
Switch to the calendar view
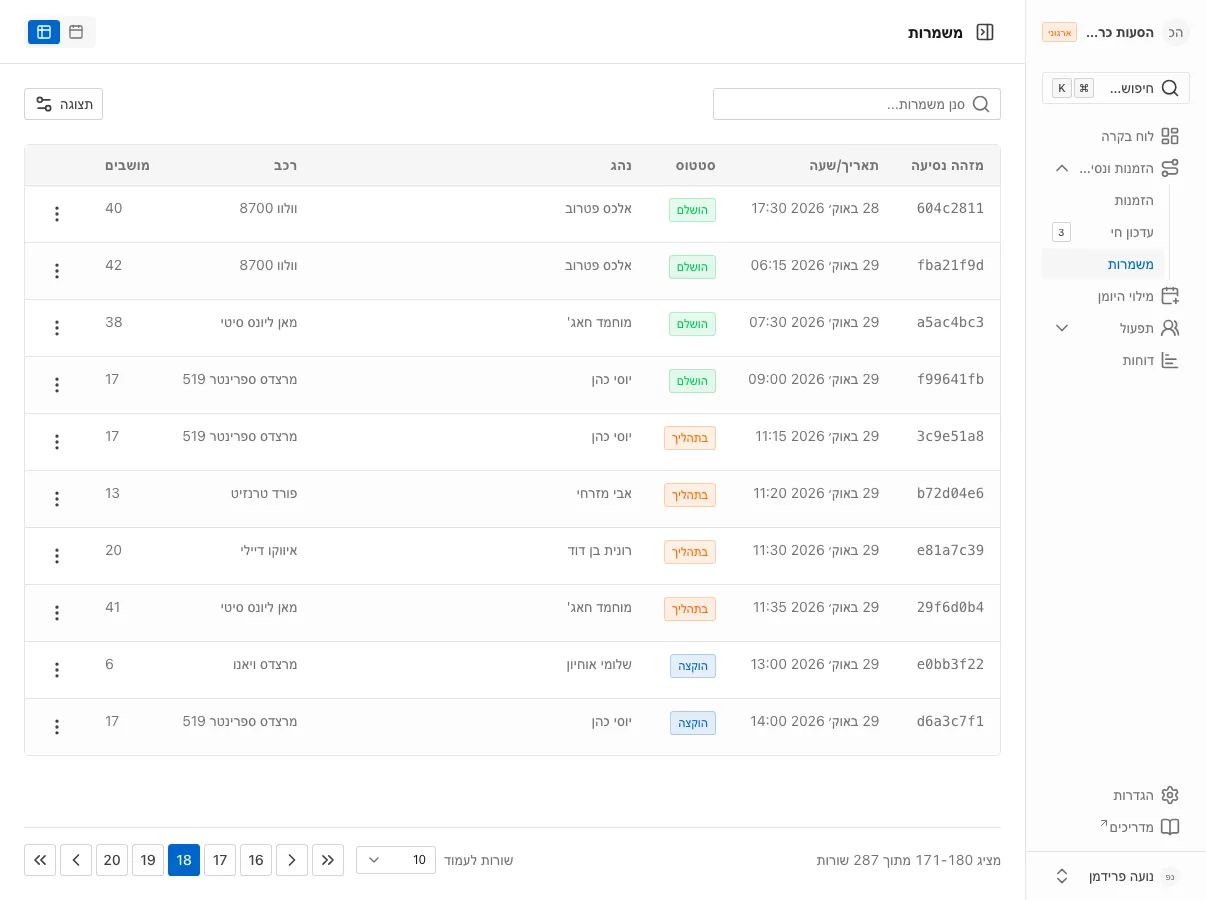click(x=76, y=32)
